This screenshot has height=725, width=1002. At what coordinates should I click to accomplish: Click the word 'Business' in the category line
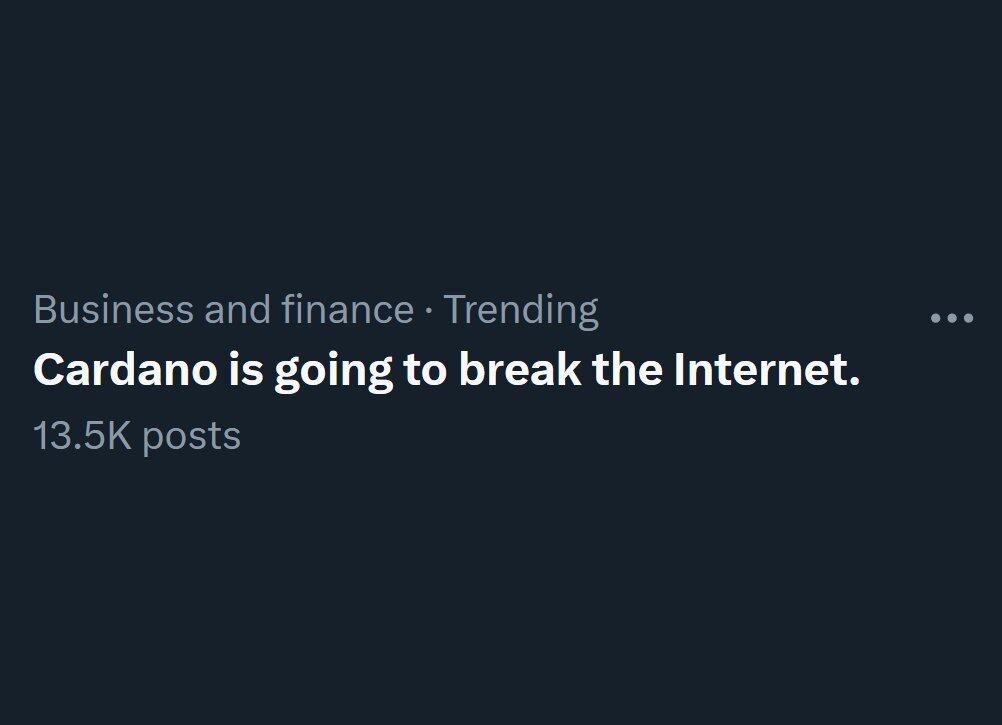click(x=114, y=310)
